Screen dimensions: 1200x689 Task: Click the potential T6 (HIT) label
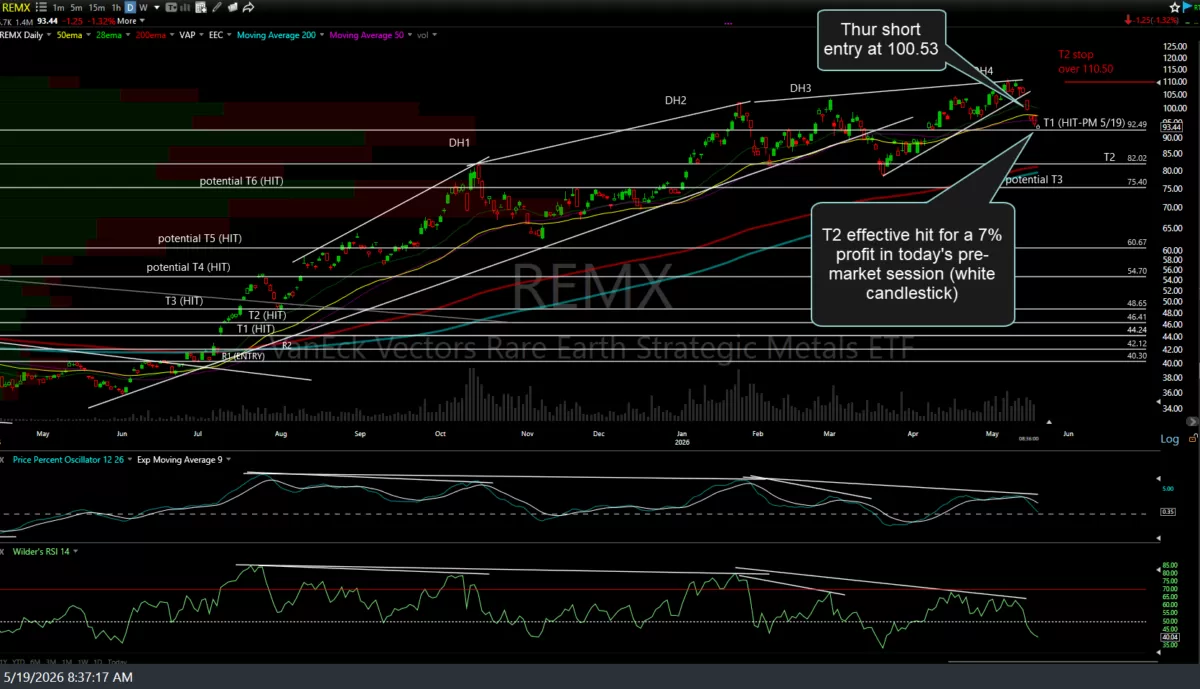pyautogui.click(x=242, y=181)
